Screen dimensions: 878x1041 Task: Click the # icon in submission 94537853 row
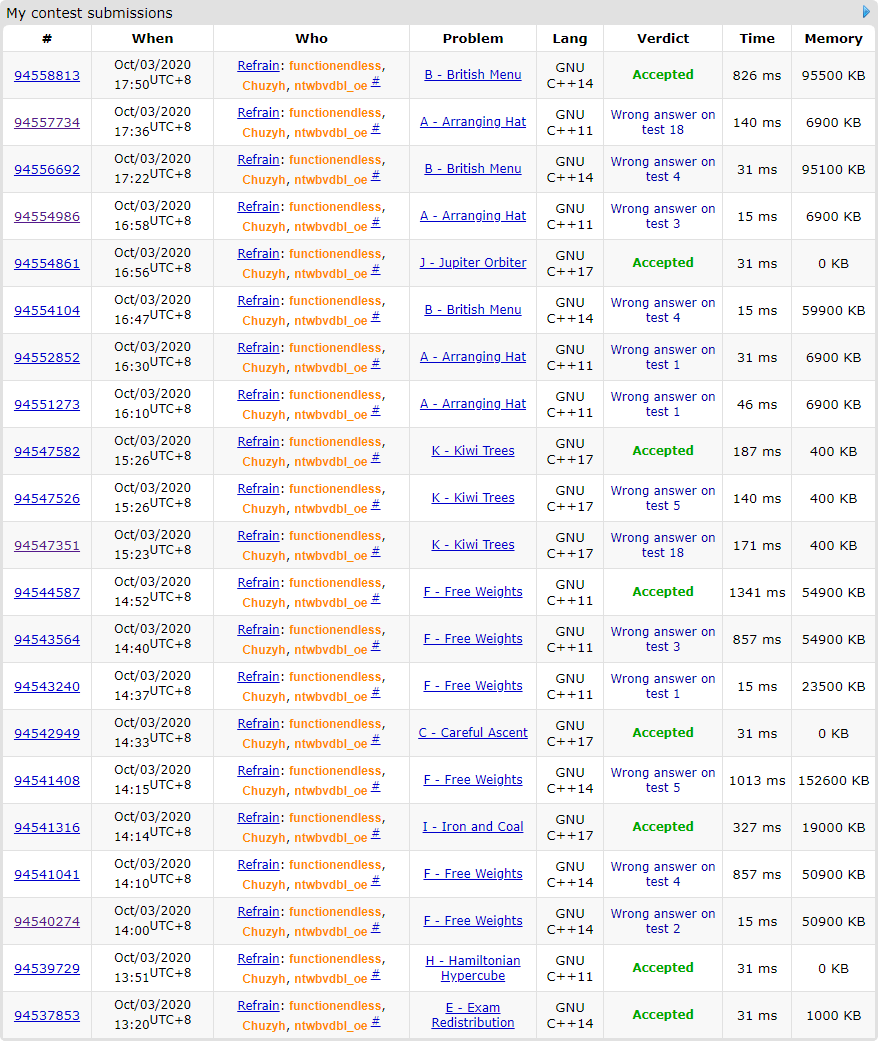375,1021
